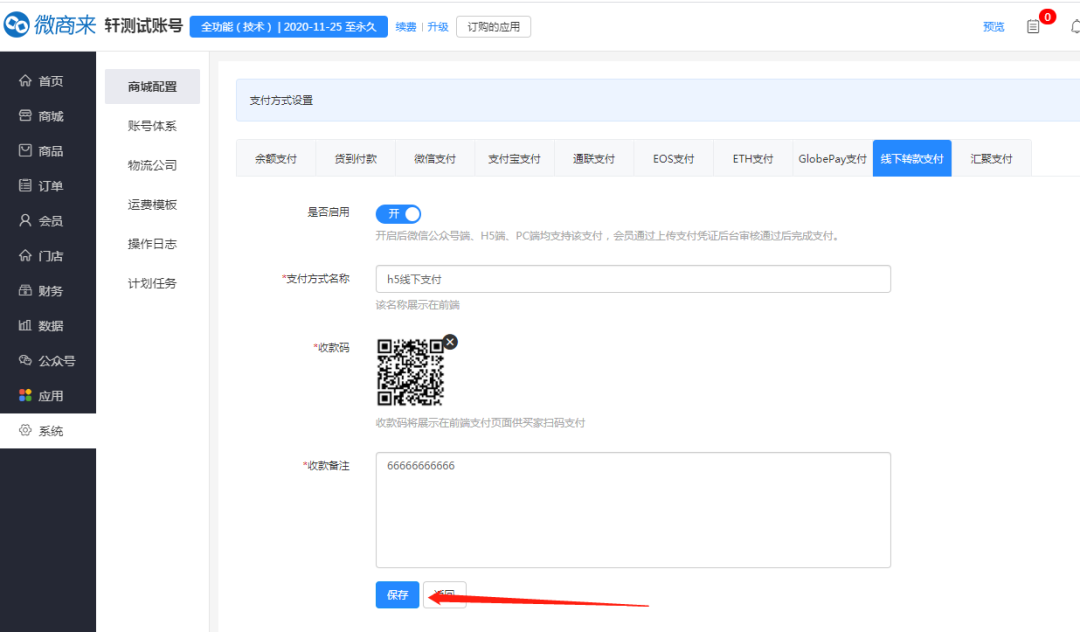
Task: Switch to 微信支付 tab
Action: [x=435, y=158]
